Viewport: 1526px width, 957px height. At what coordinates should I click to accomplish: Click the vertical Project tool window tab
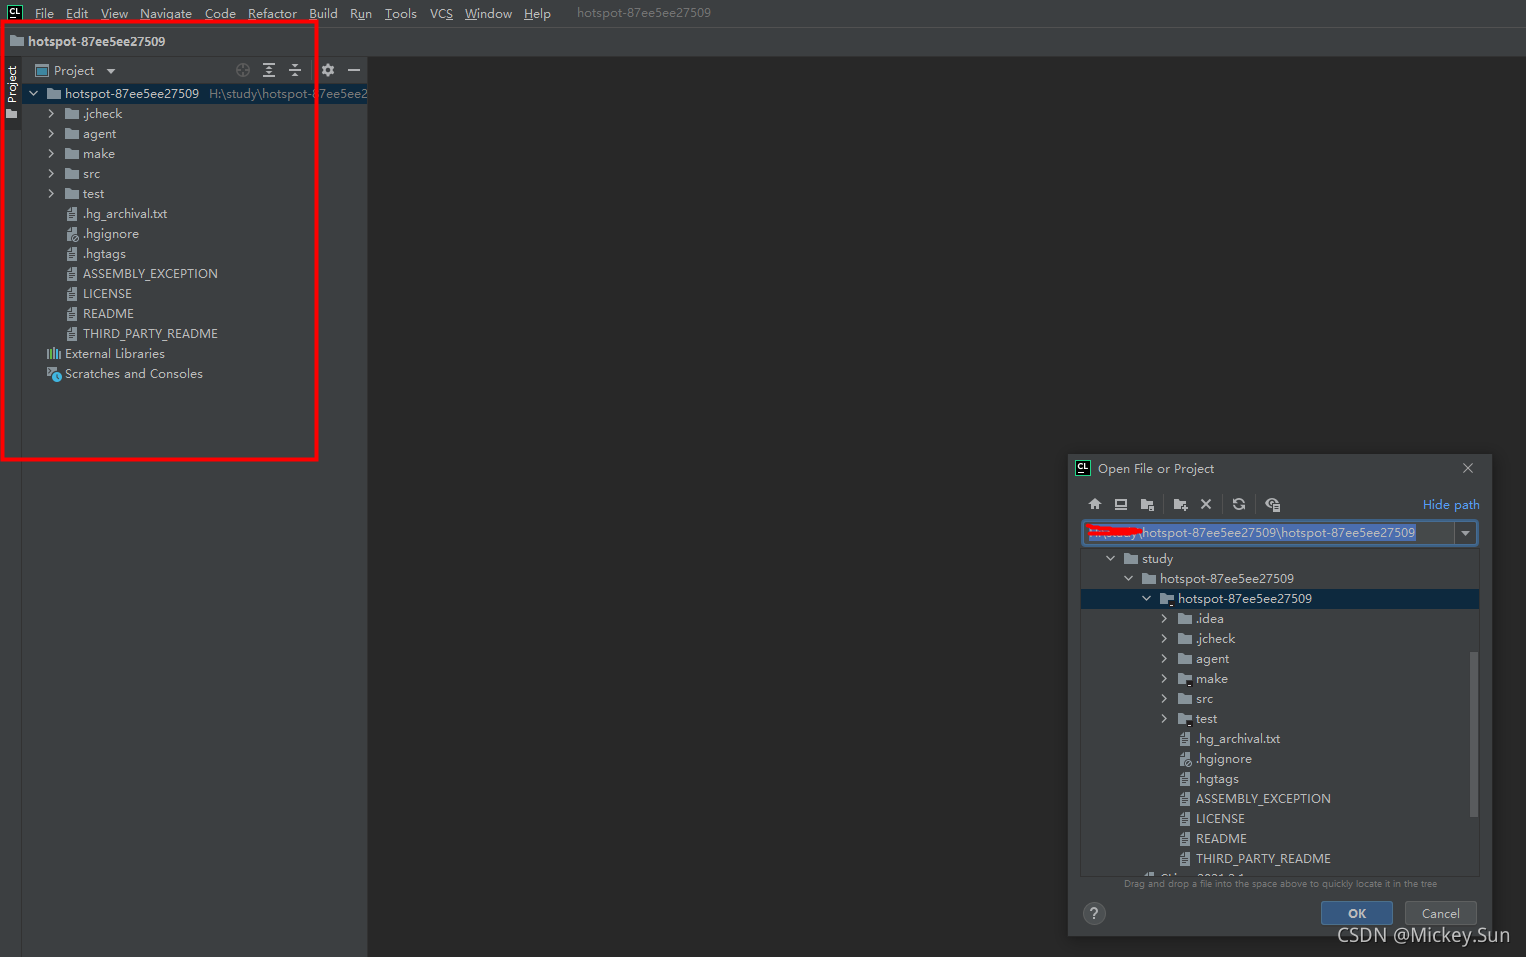[x=12, y=92]
